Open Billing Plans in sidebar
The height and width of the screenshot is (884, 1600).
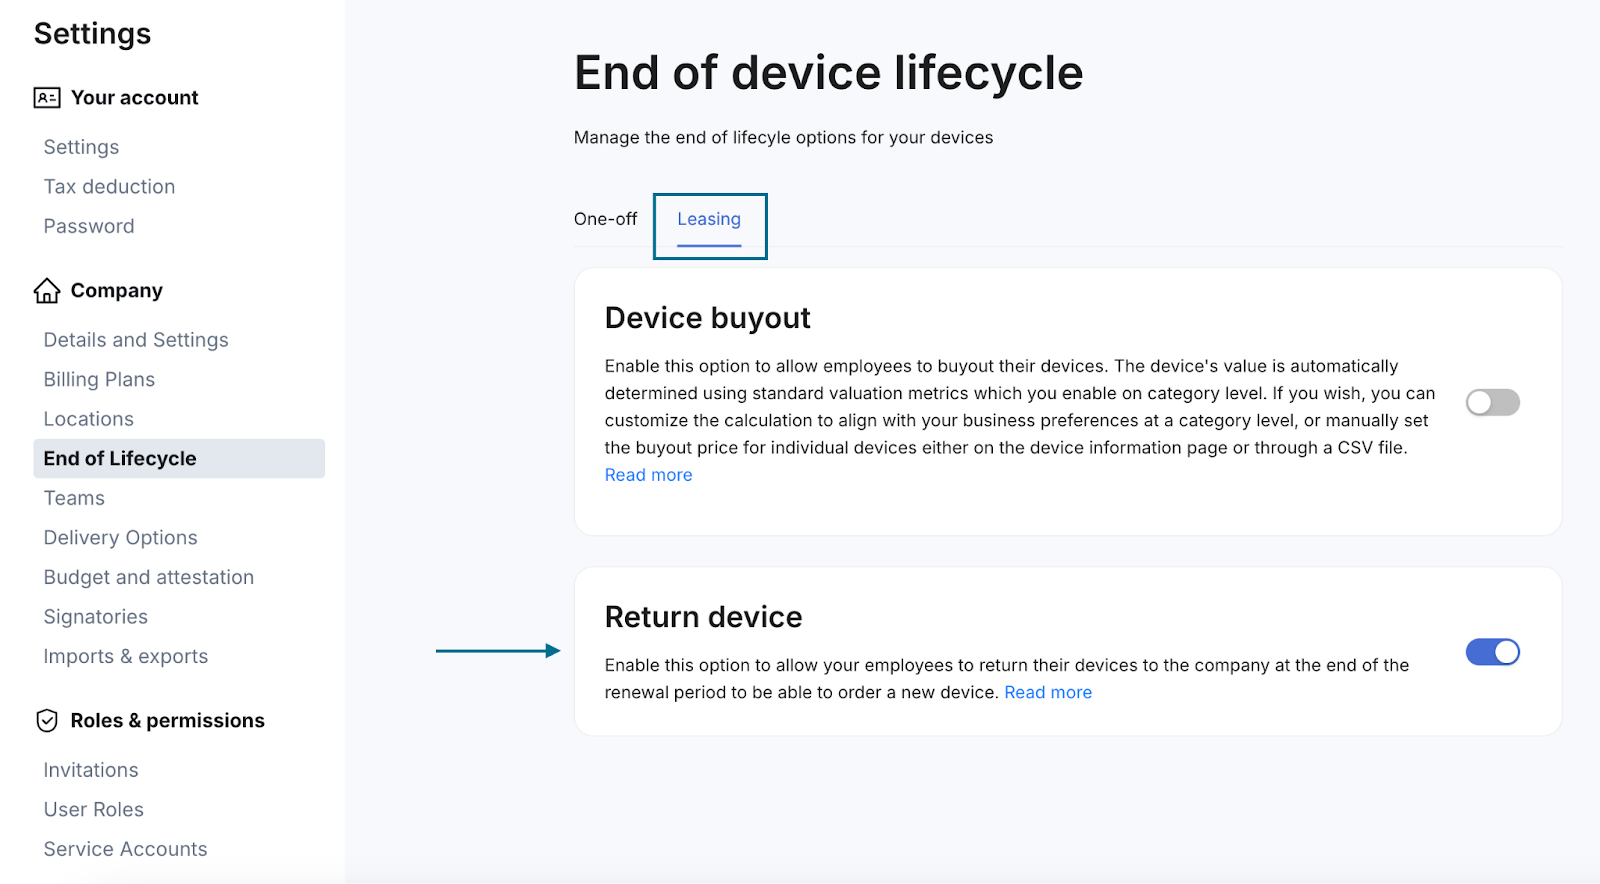point(99,380)
